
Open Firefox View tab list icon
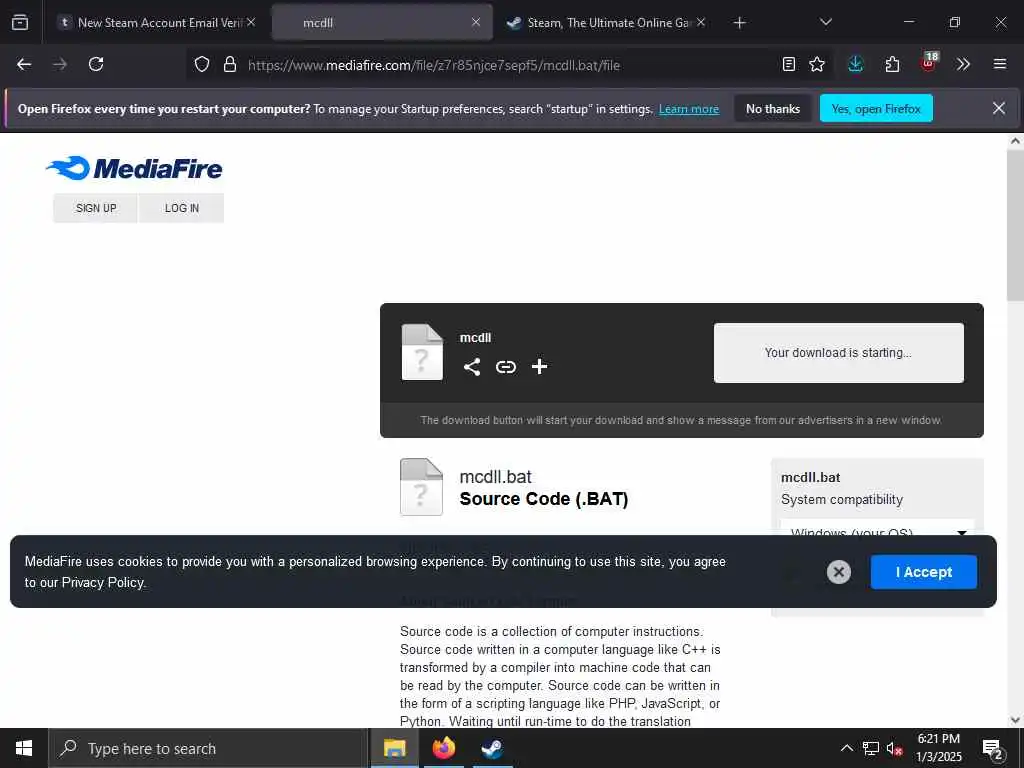[20, 22]
